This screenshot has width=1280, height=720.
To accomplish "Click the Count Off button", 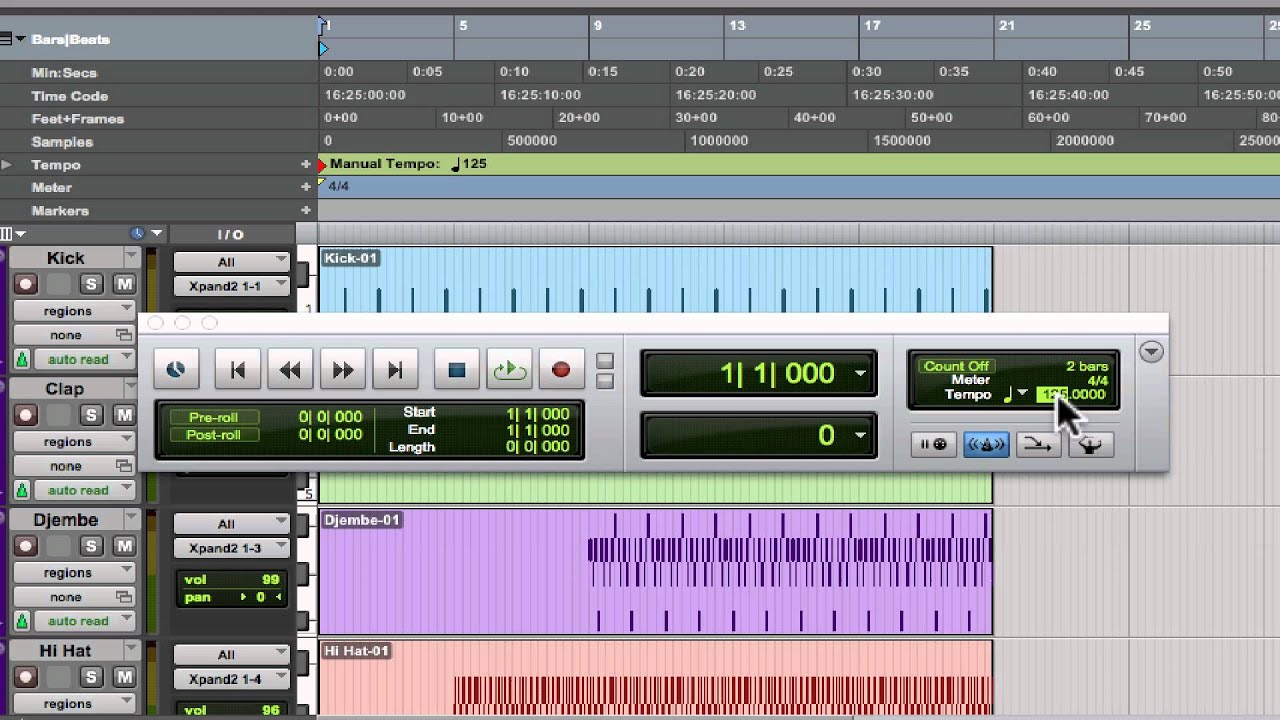I will [956, 366].
